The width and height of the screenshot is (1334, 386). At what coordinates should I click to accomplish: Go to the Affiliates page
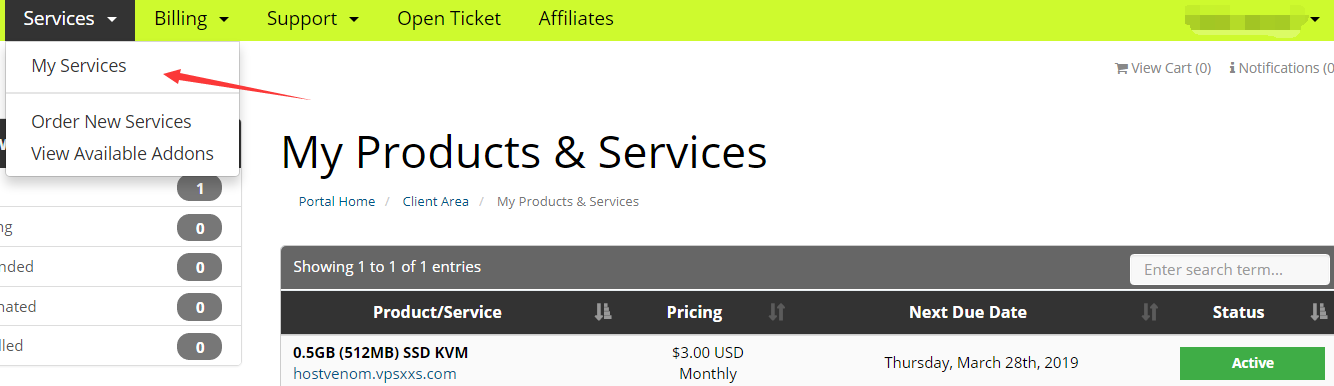(x=576, y=18)
